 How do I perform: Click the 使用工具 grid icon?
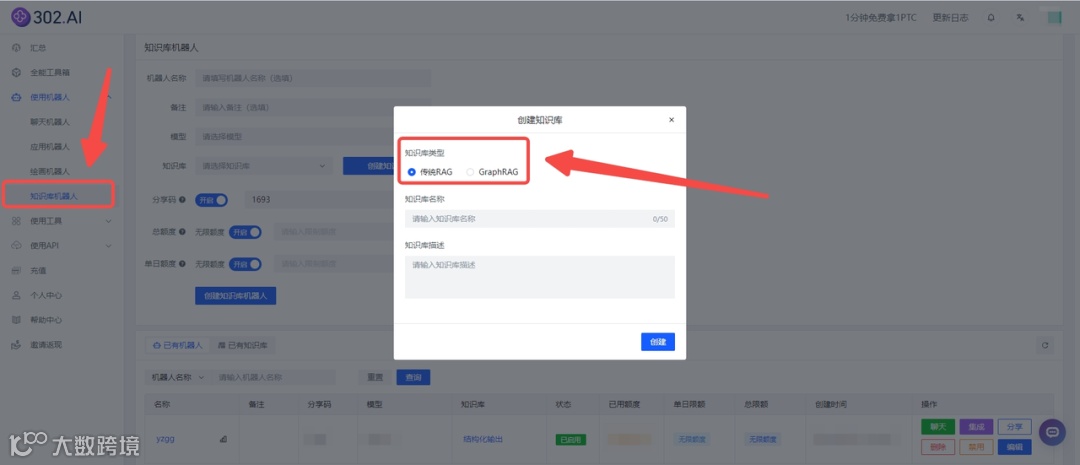point(17,221)
